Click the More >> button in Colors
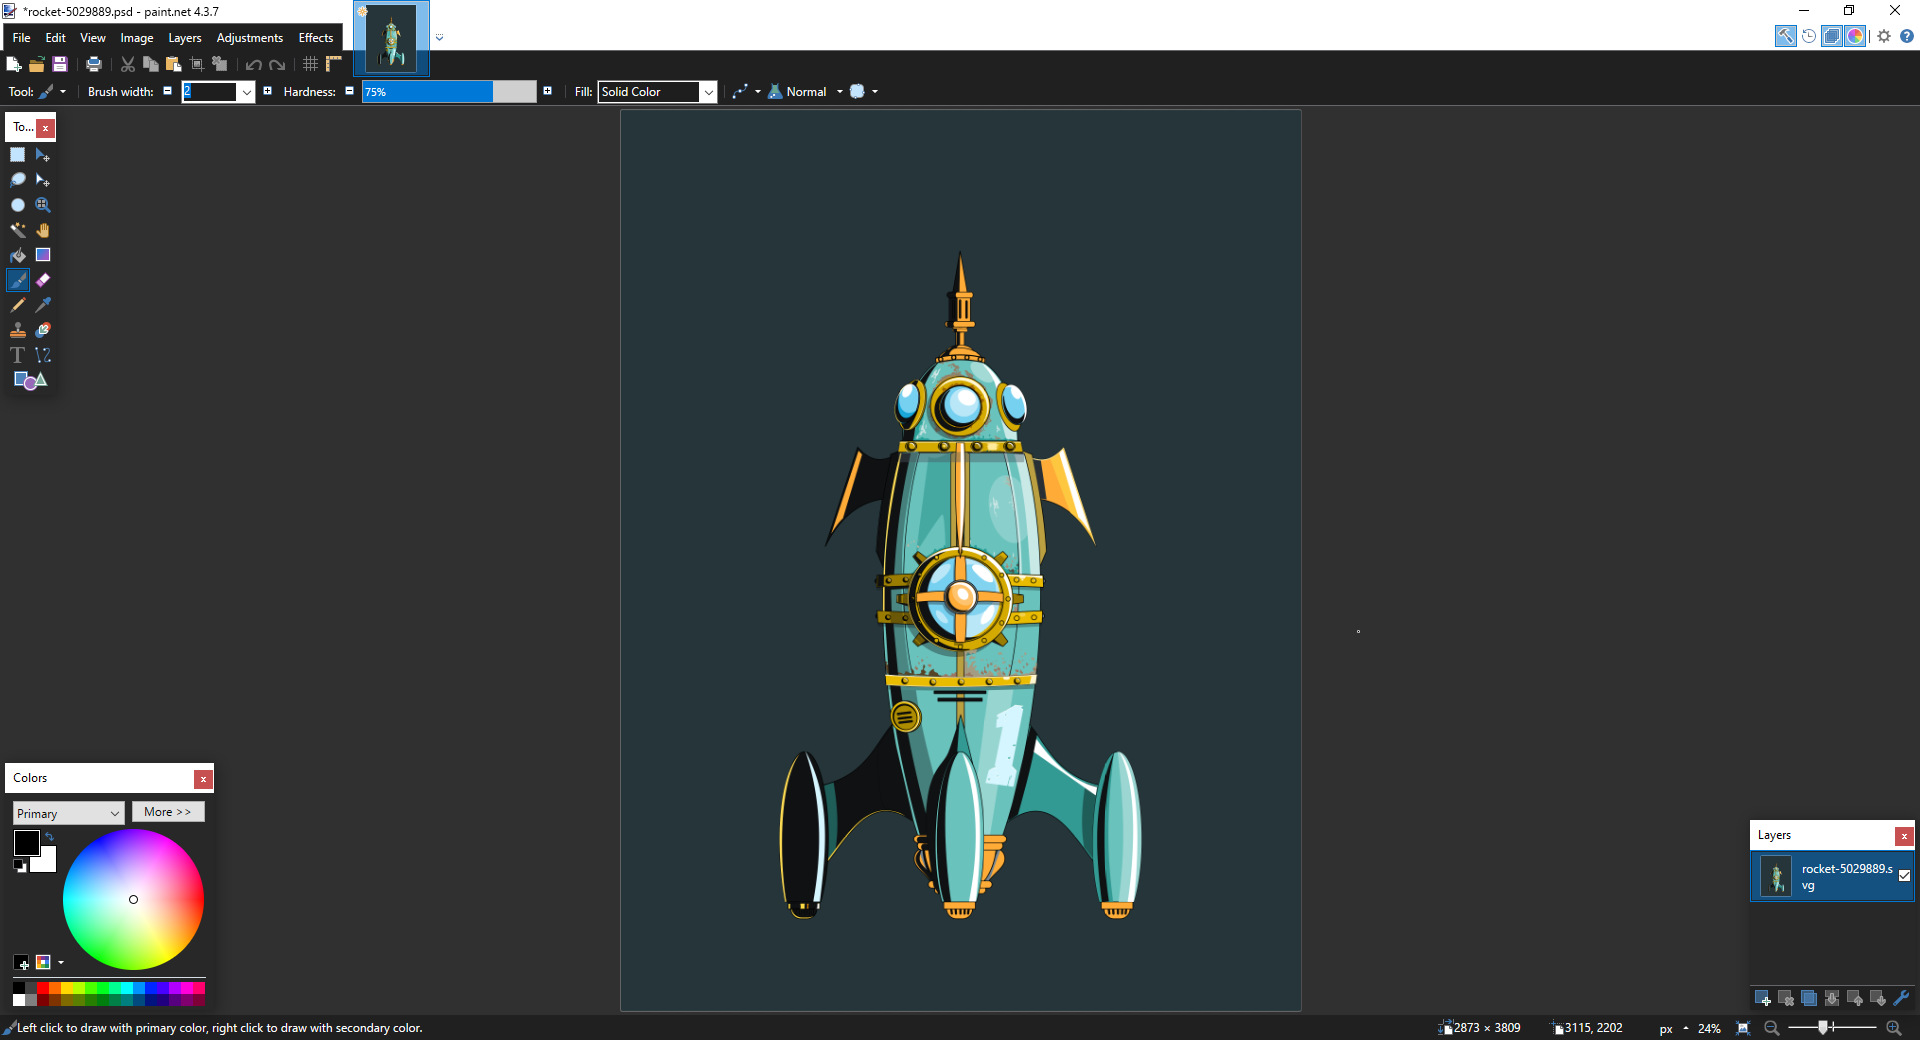1920x1040 pixels. click(168, 812)
